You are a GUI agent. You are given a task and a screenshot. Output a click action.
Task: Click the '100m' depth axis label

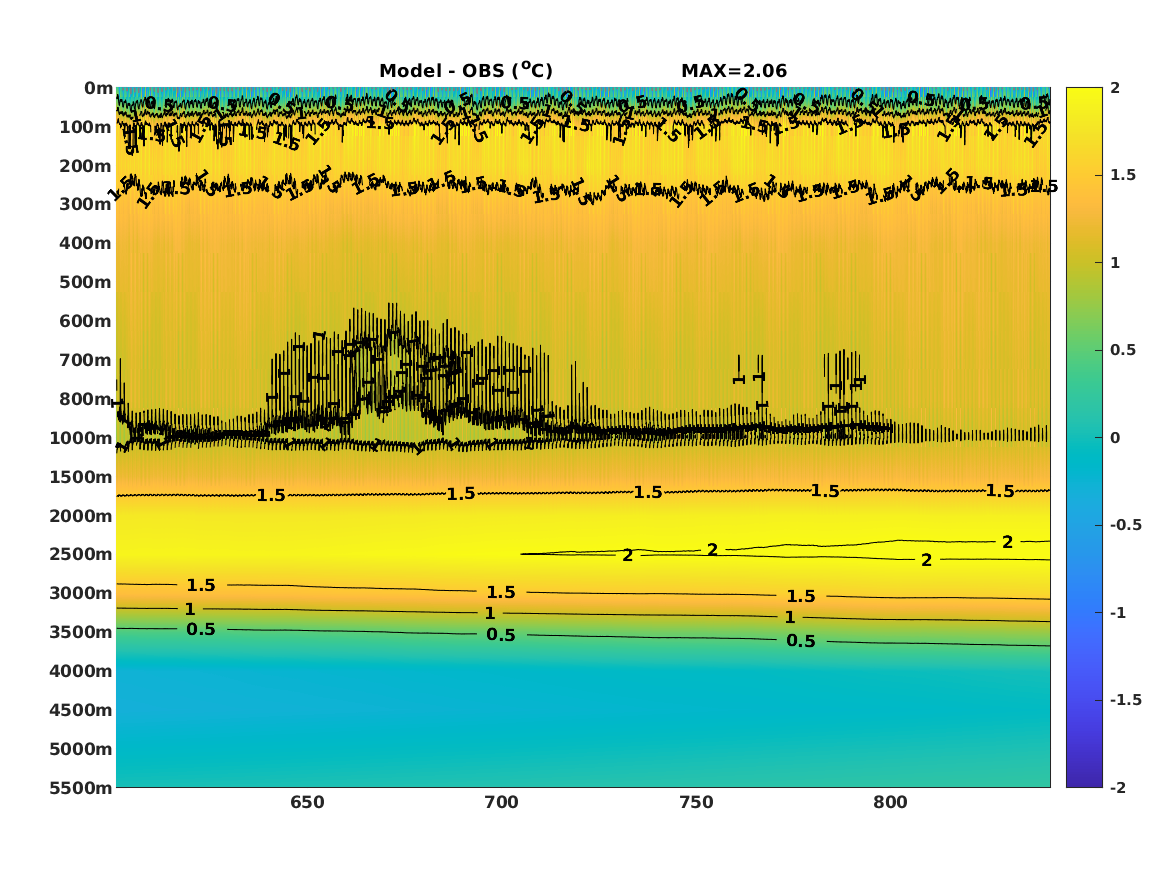pos(86,127)
